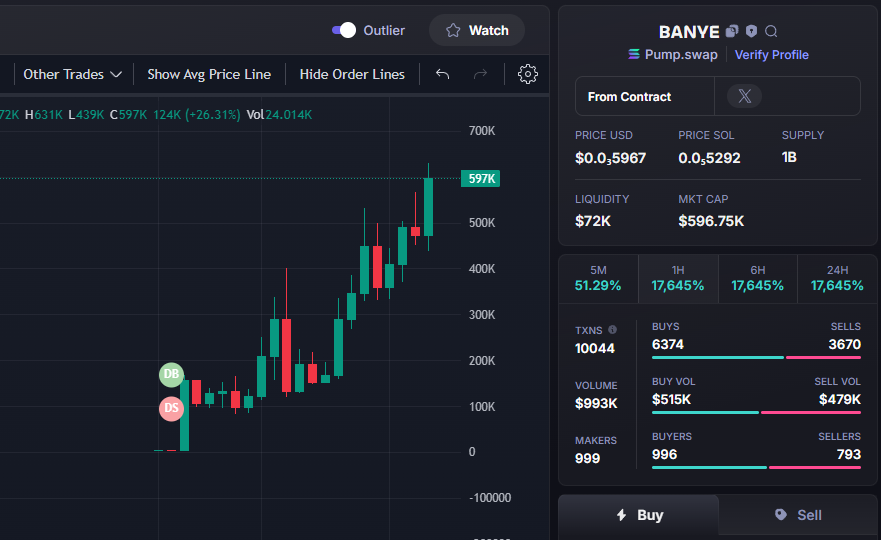Select the 700K price axis label

482,131
